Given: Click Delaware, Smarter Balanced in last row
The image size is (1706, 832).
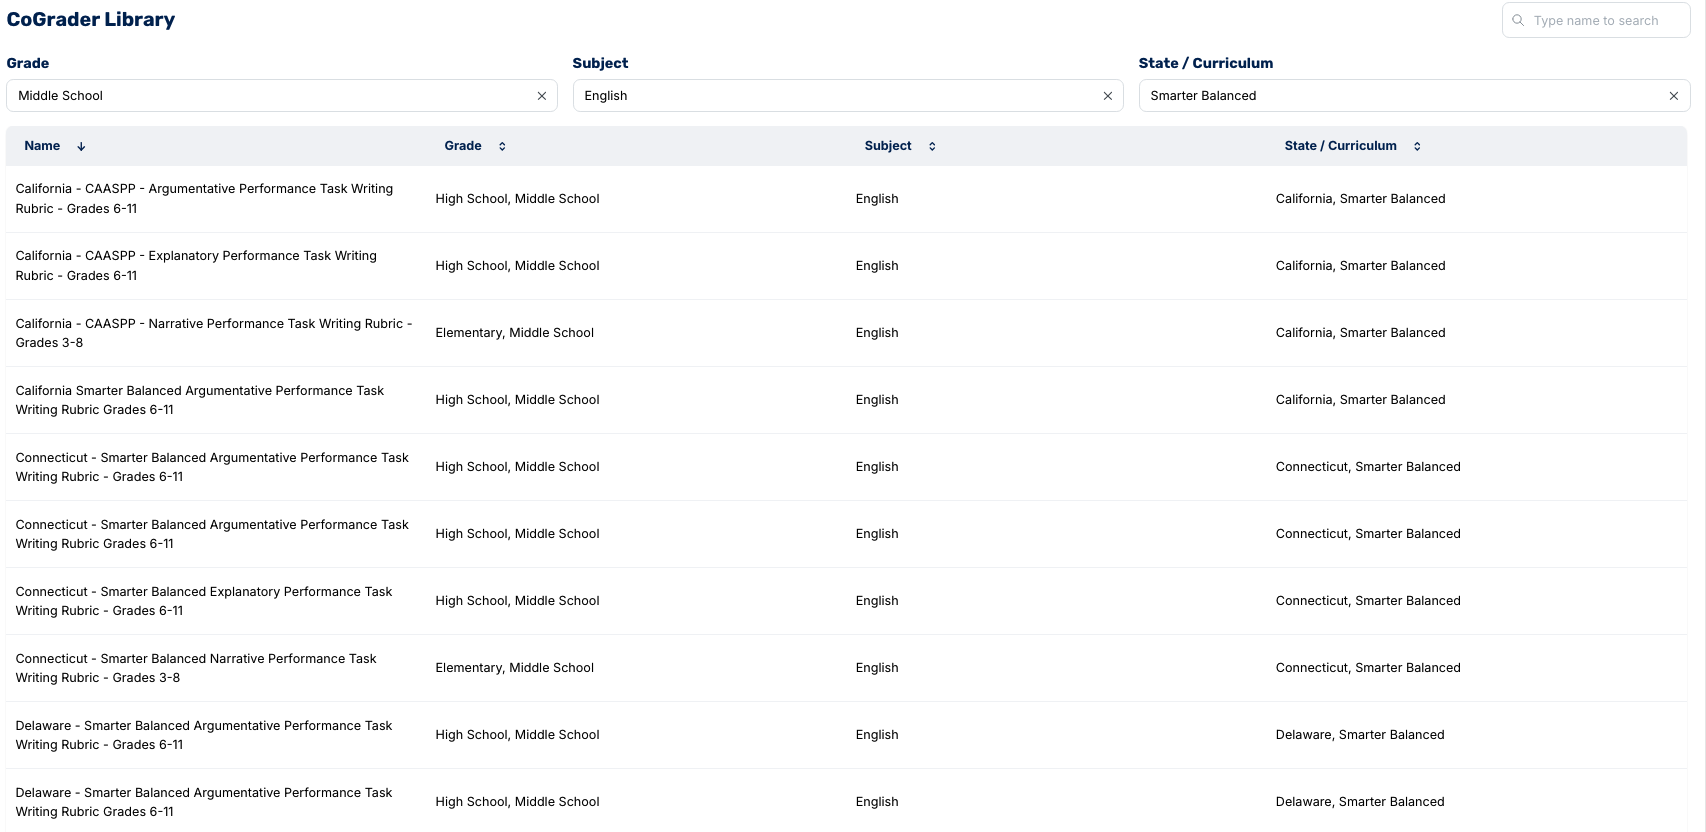Looking at the screenshot, I should pyautogui.click(x=1360, y=802).
